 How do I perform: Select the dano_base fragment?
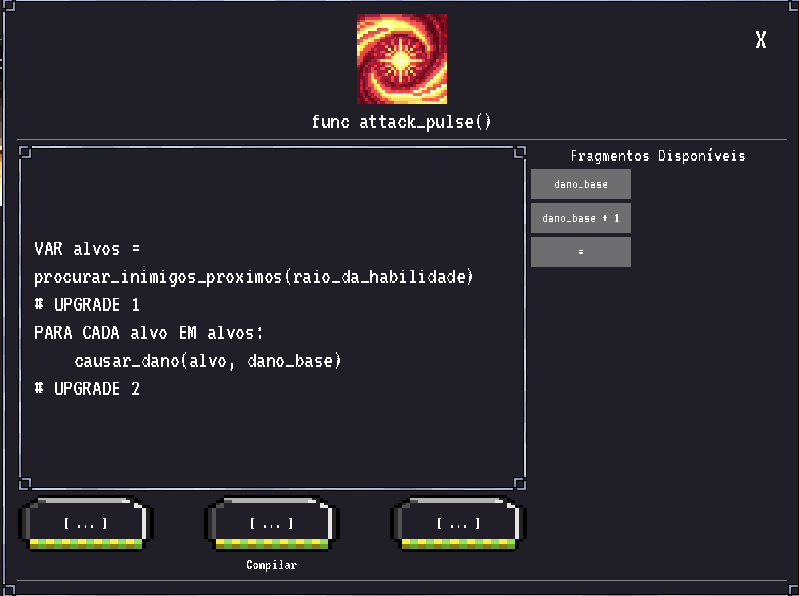pyautogui.click(x=580, y=184)
